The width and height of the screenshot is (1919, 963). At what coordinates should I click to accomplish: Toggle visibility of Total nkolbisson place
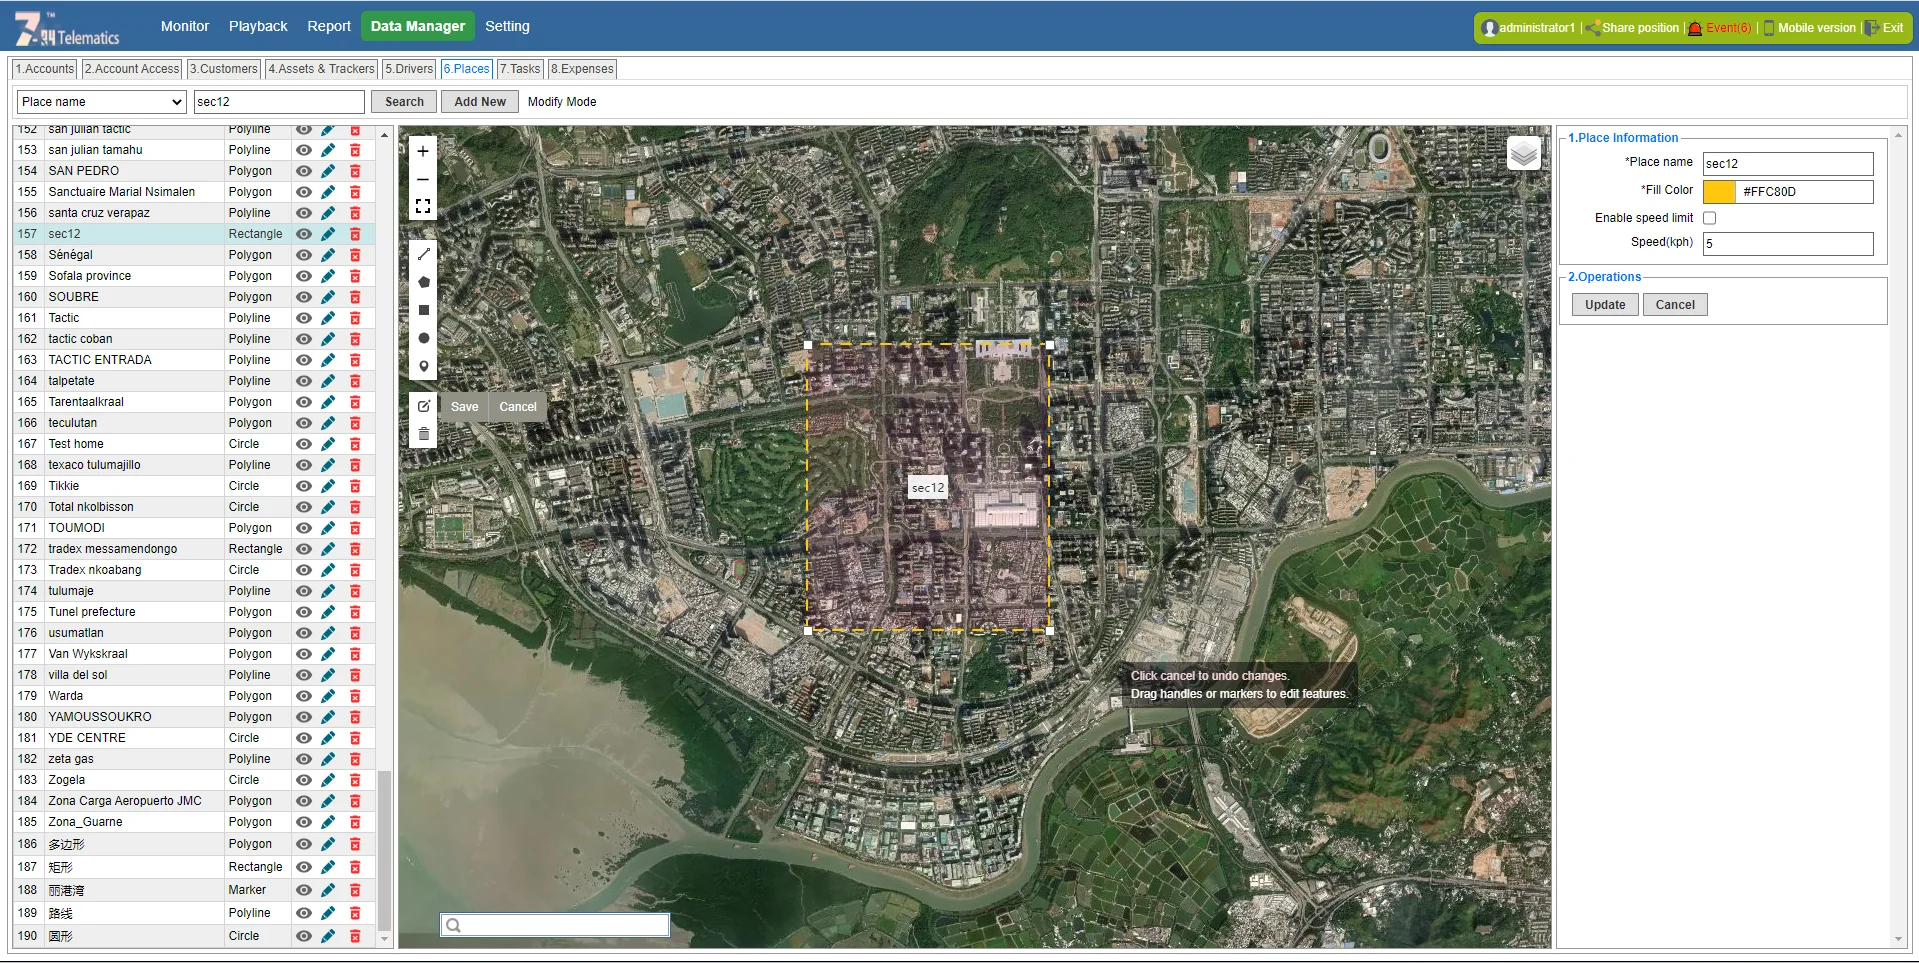303,507
